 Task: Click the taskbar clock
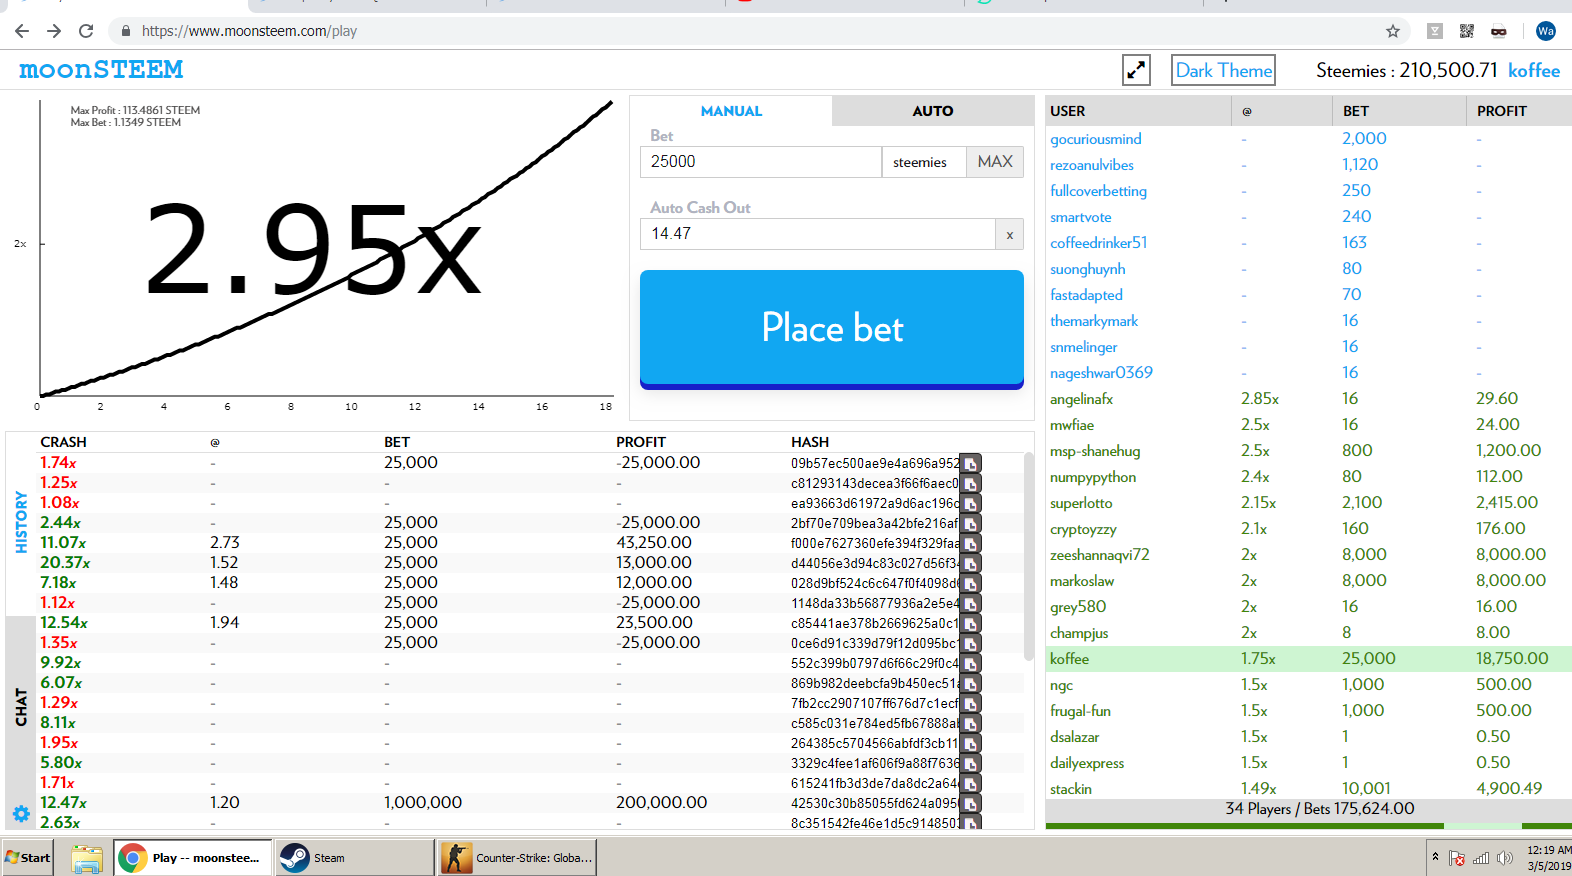point(1549,858)
